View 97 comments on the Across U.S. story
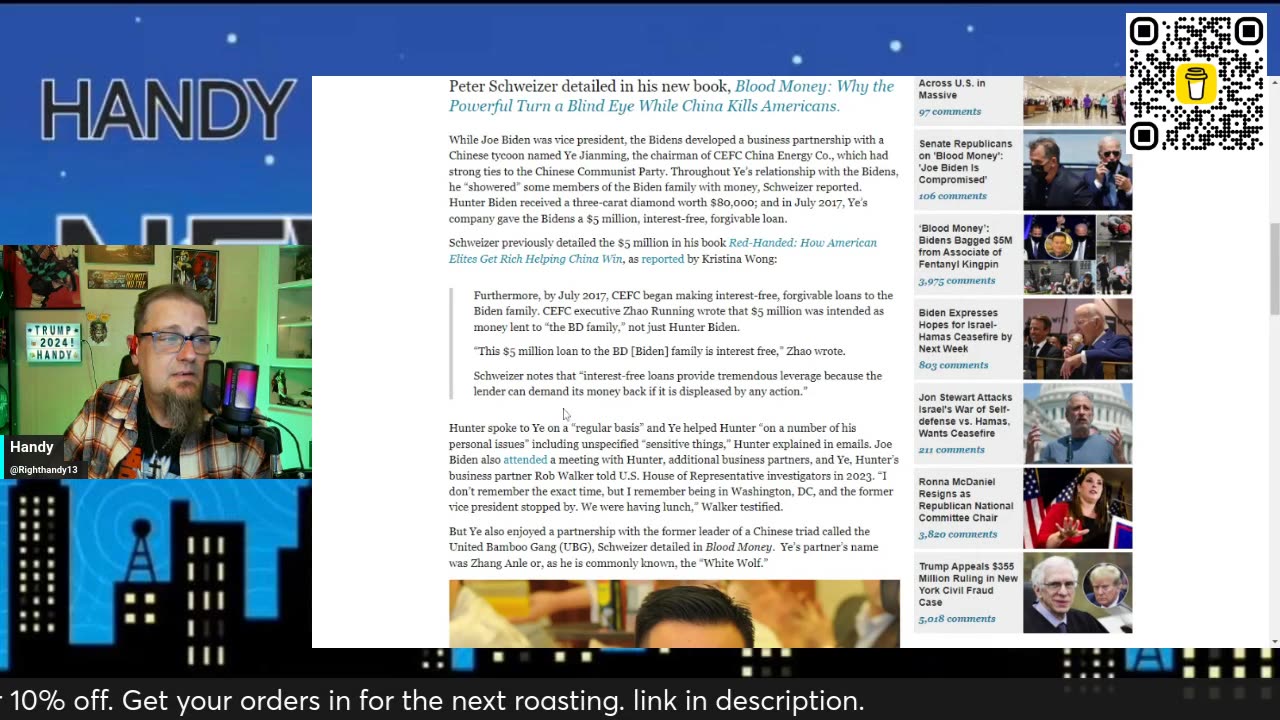1280x720 pixels. [949, 112]
